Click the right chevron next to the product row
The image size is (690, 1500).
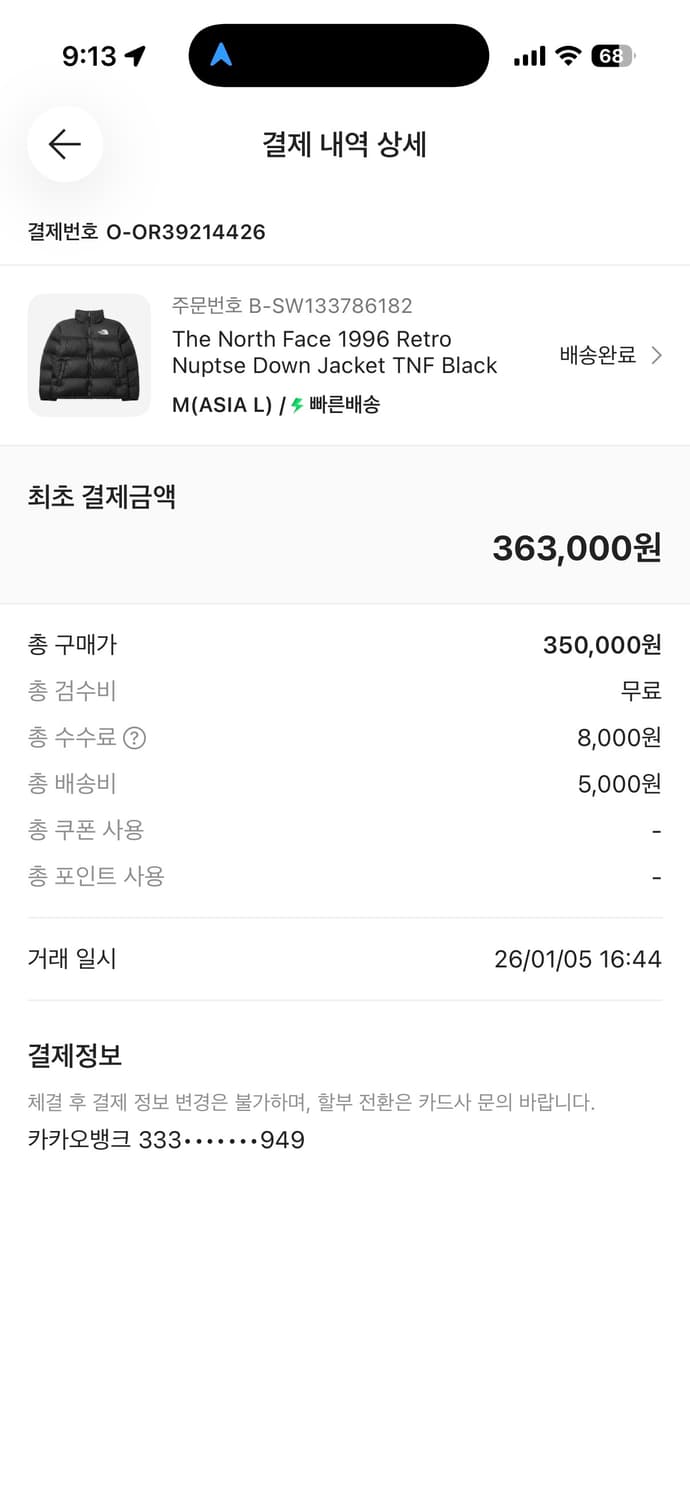coord(656,355)
